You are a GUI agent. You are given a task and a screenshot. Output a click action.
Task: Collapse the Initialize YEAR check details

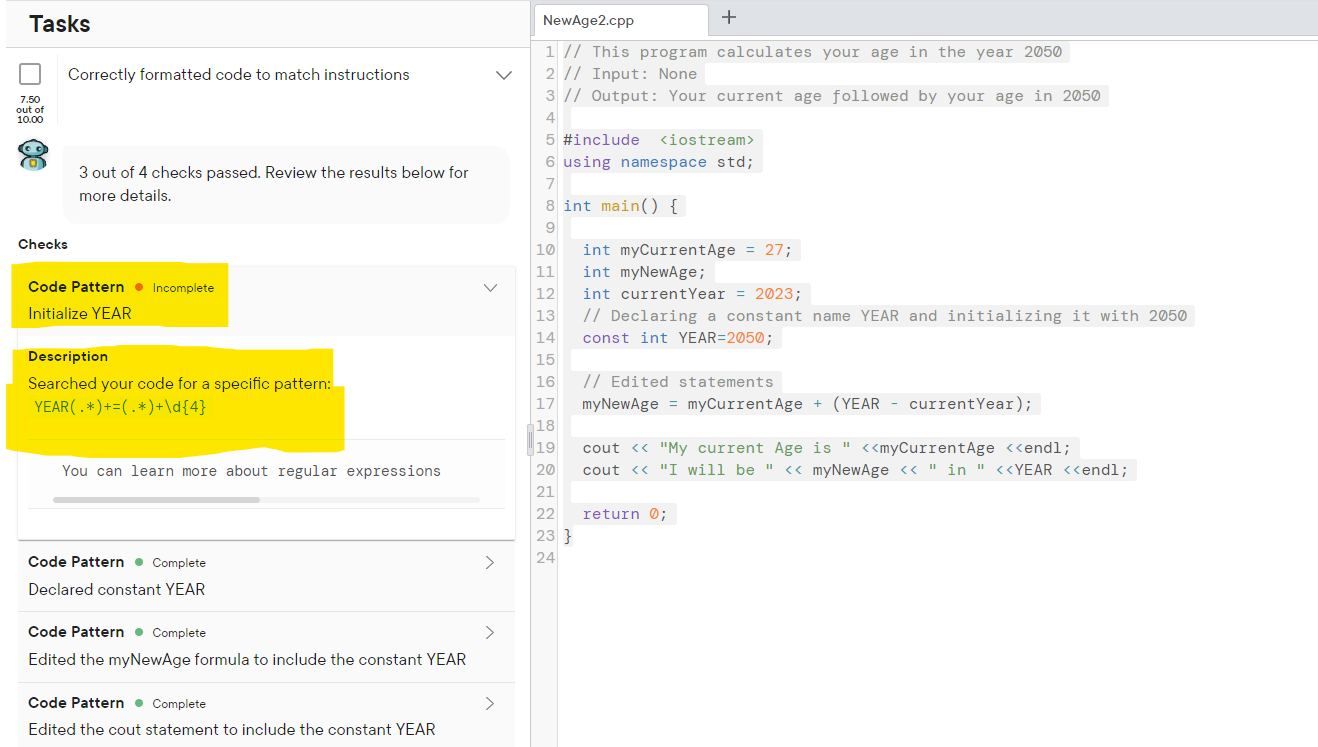(x=490, y=287)
